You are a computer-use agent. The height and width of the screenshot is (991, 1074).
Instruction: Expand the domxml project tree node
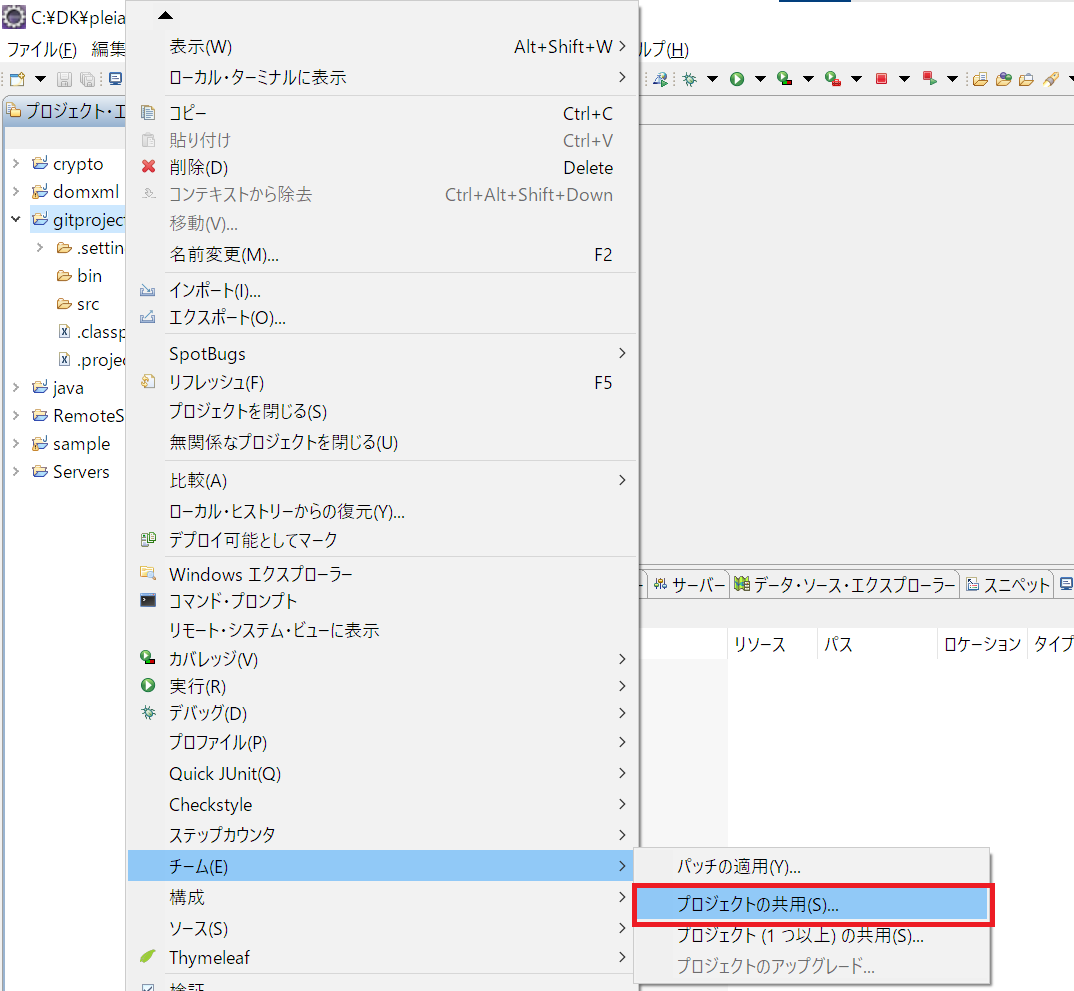coord(16,192)
